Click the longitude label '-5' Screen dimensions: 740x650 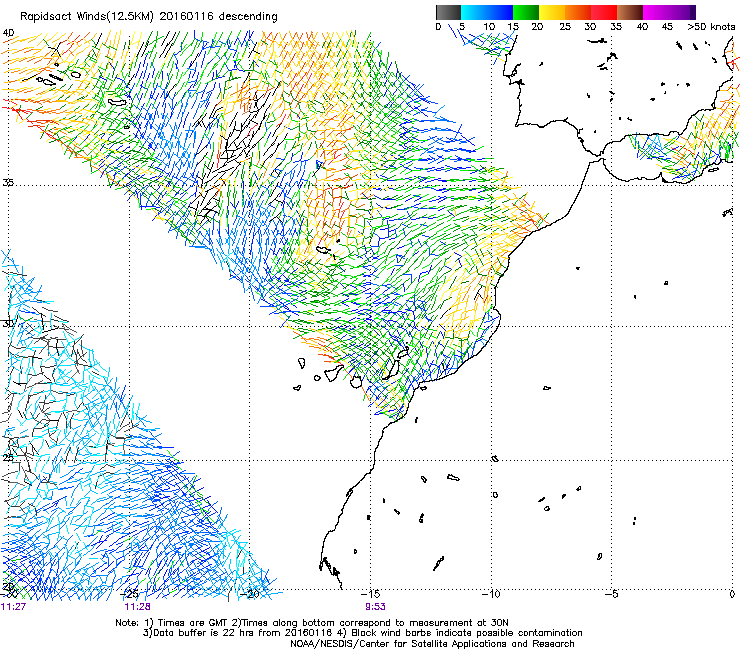point(612,594)
